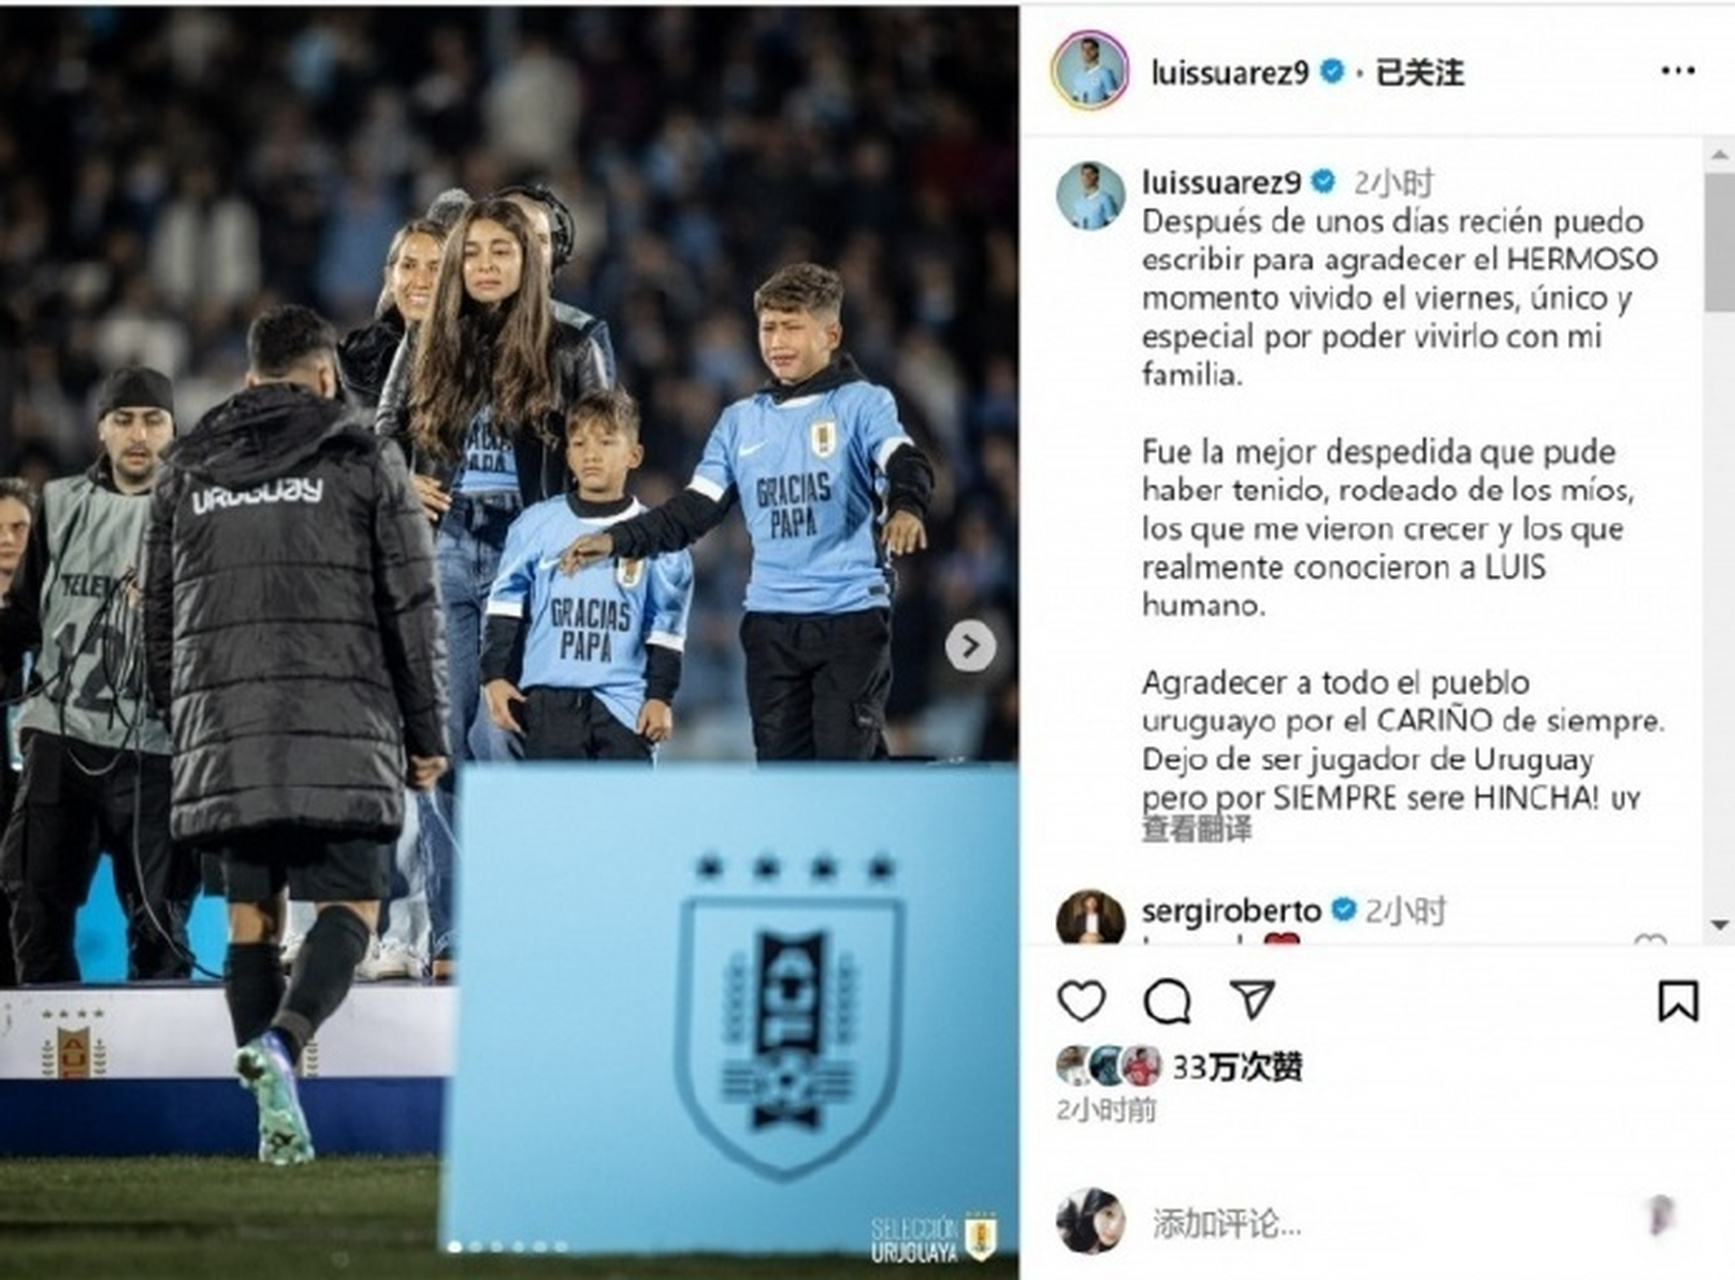The width and height of the screenshot is (1735, 1280).
Task: Click the 已关注 following toggle
Action: [x=1420, y=72]
